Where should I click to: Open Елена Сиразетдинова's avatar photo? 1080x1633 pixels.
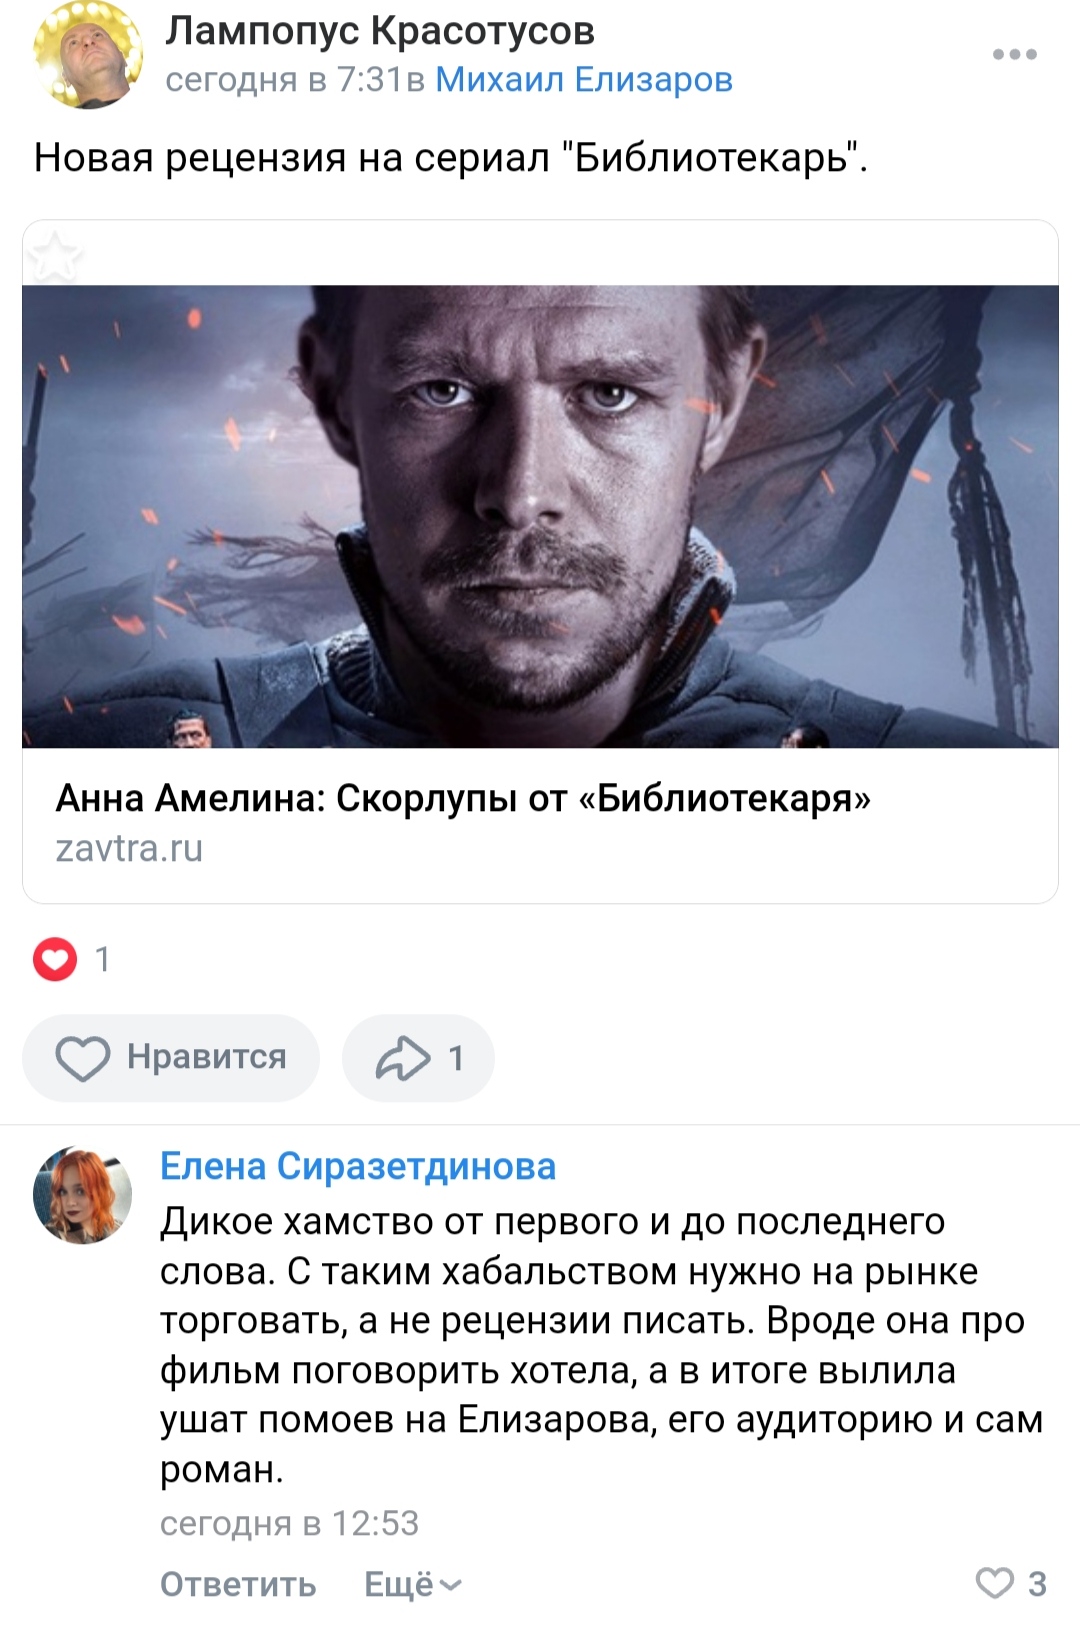pos(83,1195)
